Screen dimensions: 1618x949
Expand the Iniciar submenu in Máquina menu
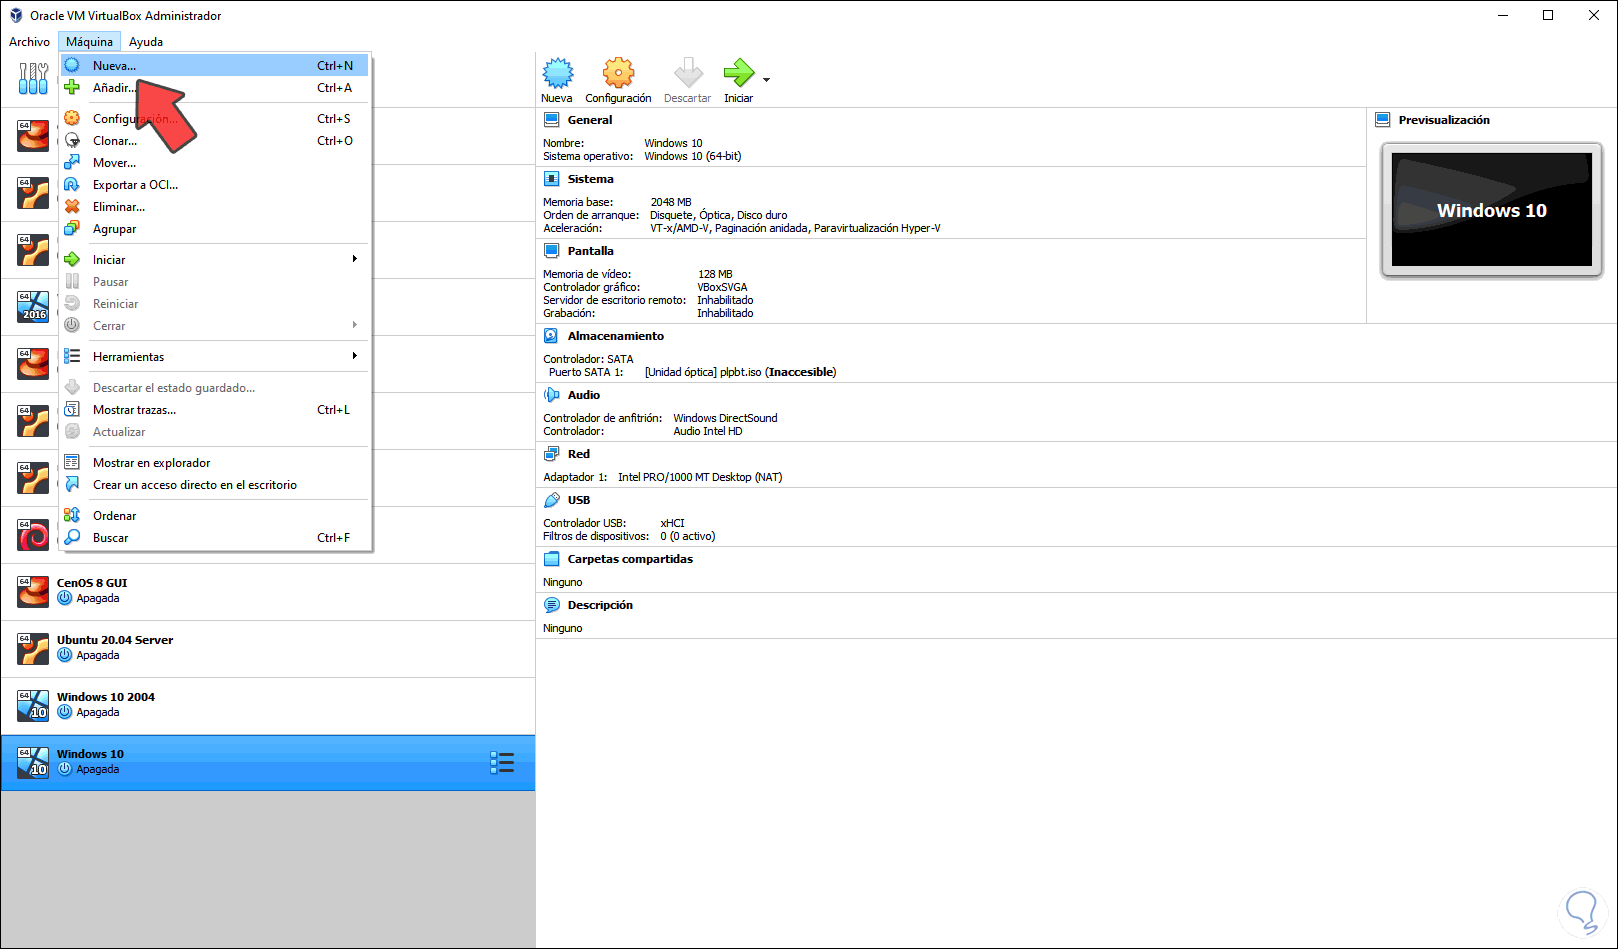(215, 260)
